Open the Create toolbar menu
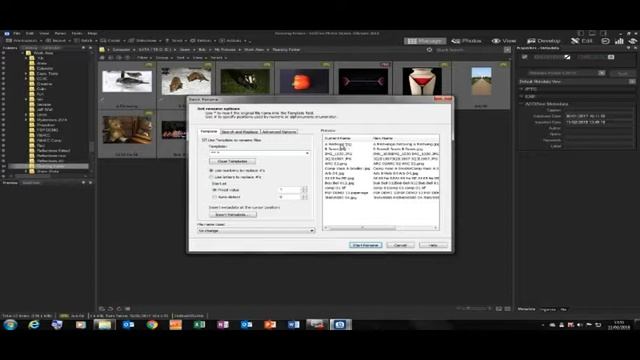Image resolution: width=640 pixels, height=360 pixels. click(x=113, y=41)
